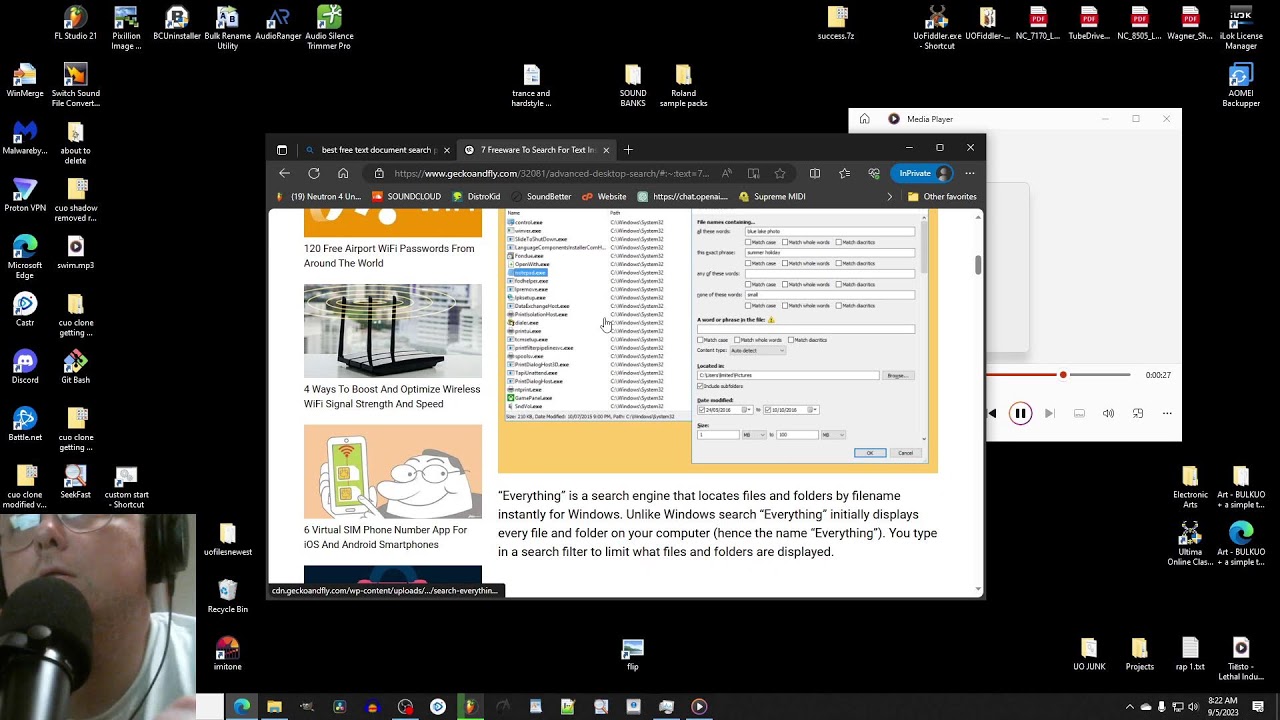Open the Website bookmark
Viewport: 1280px width, 720px height.
point(604,197)
